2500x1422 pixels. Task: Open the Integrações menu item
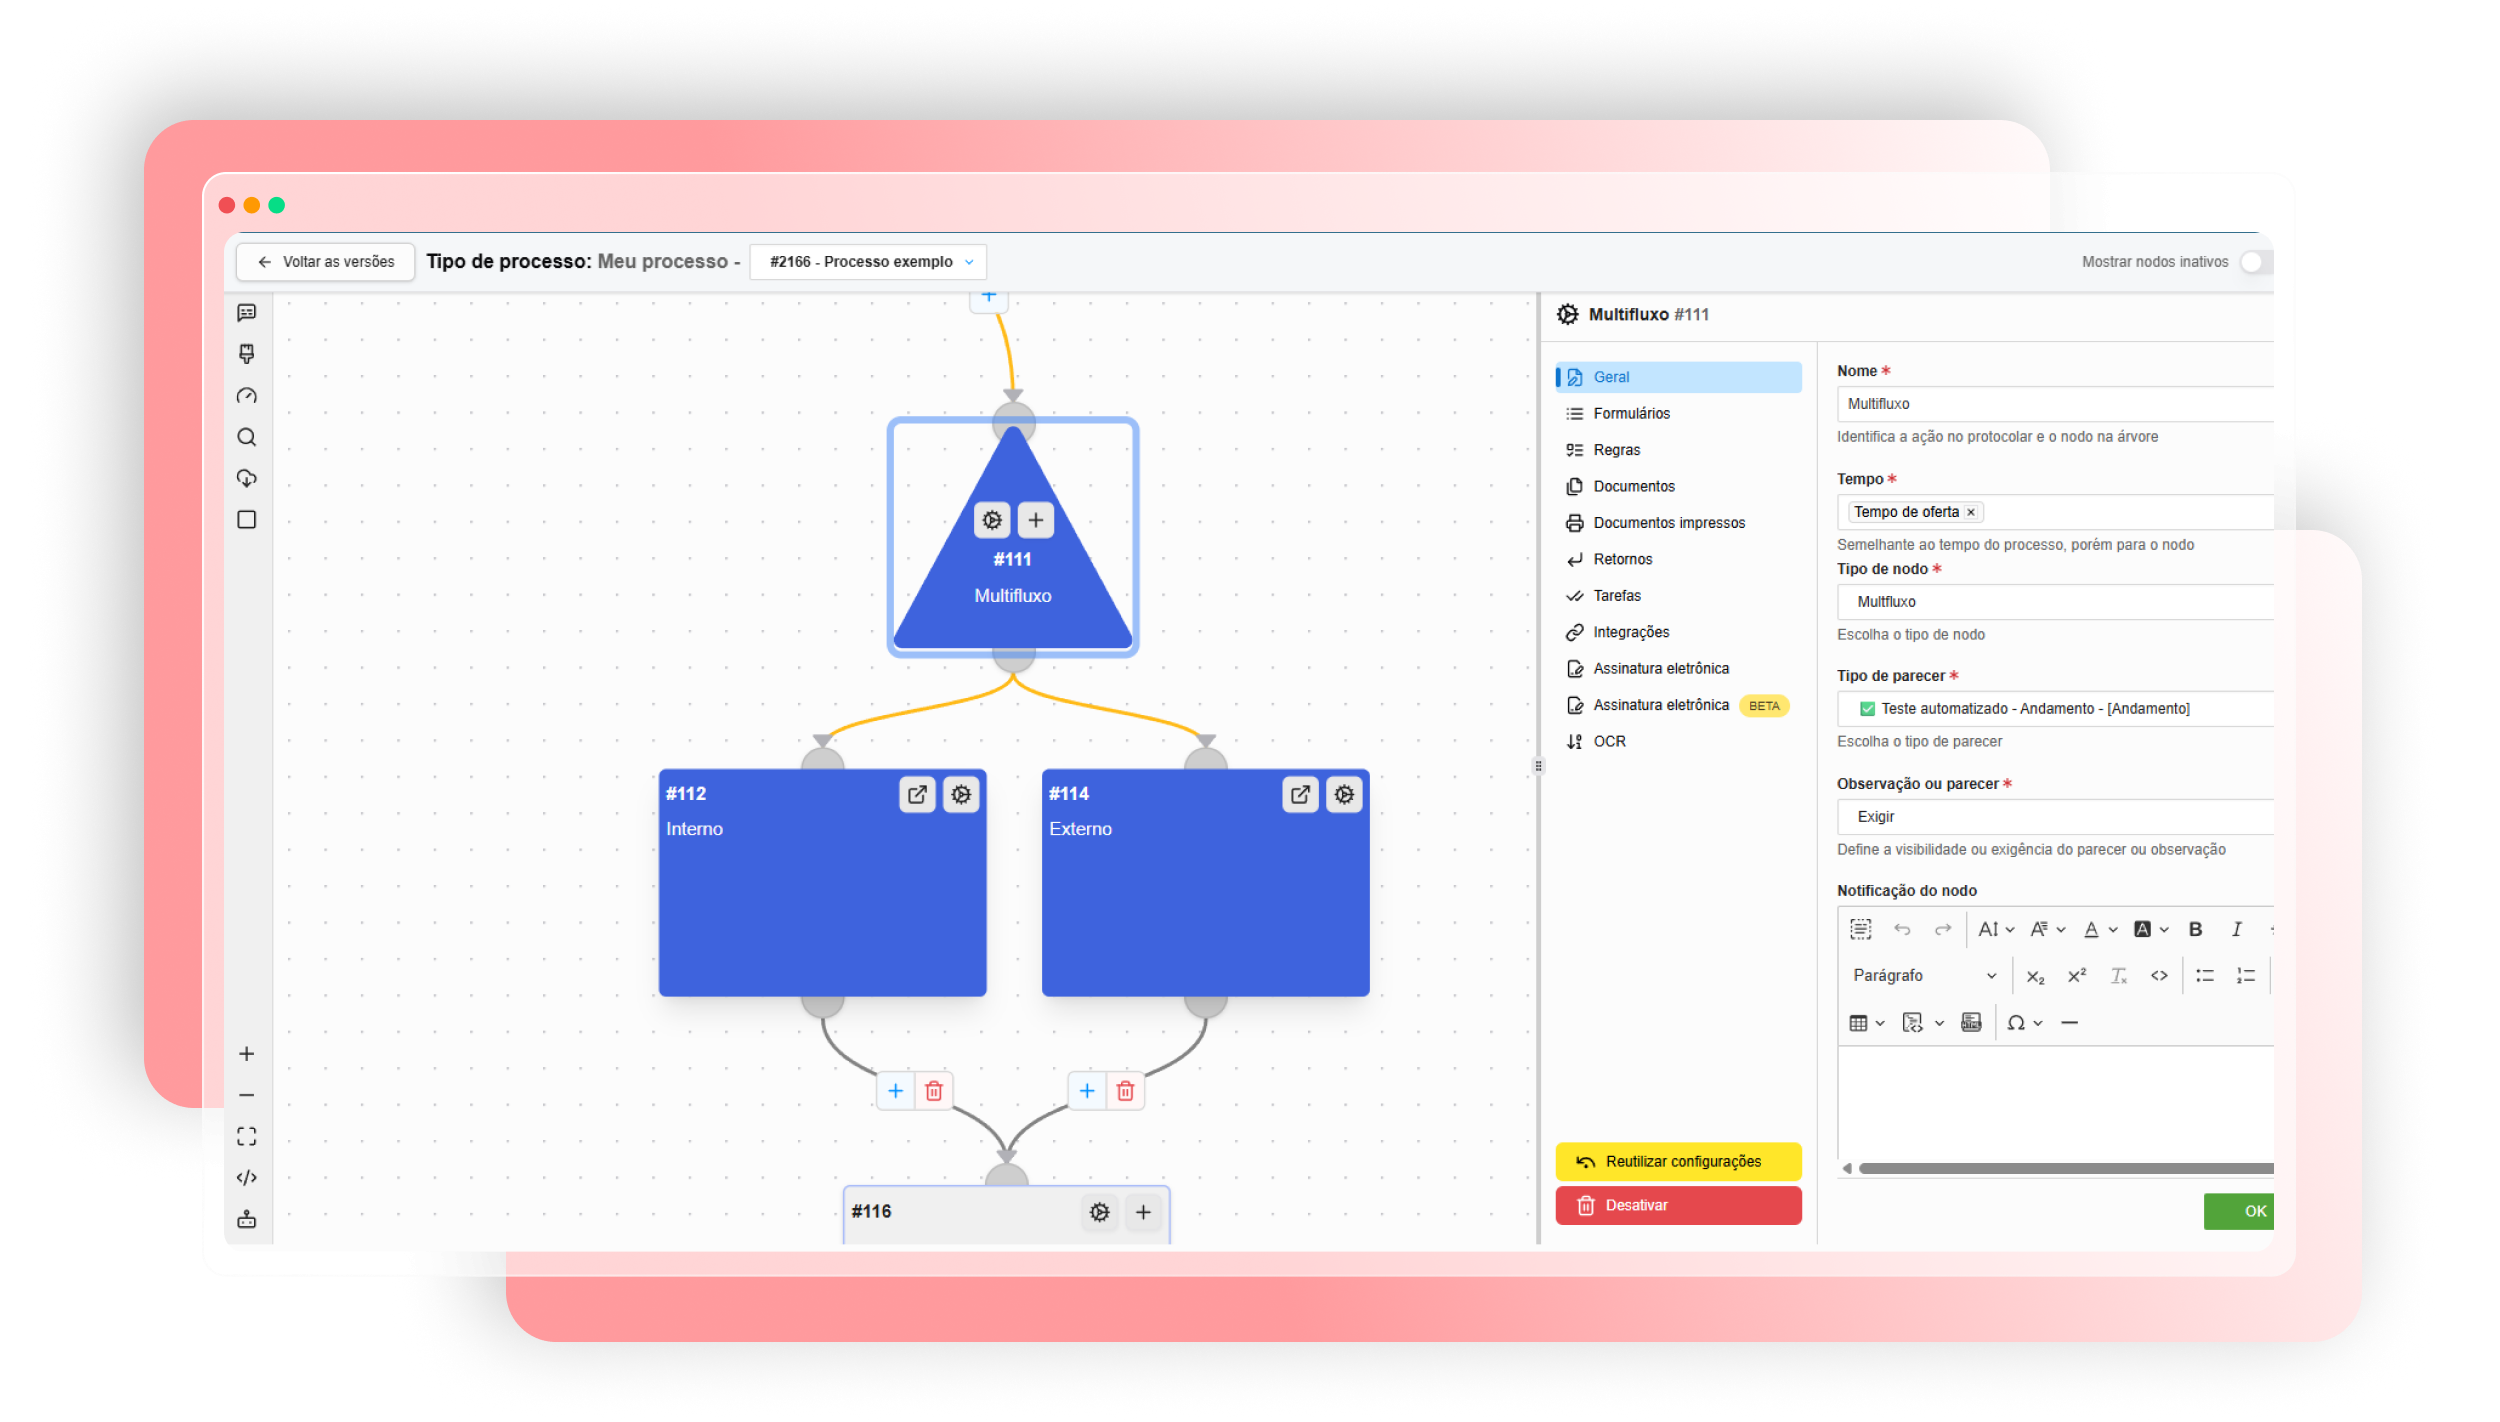point(1630,632)
